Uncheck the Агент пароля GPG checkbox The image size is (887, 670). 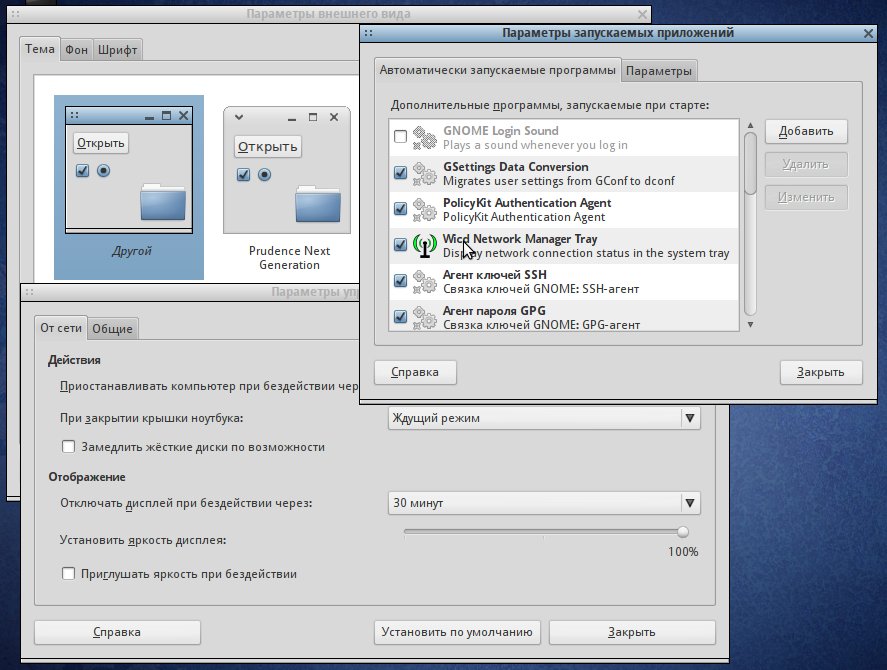click(401, 316)
